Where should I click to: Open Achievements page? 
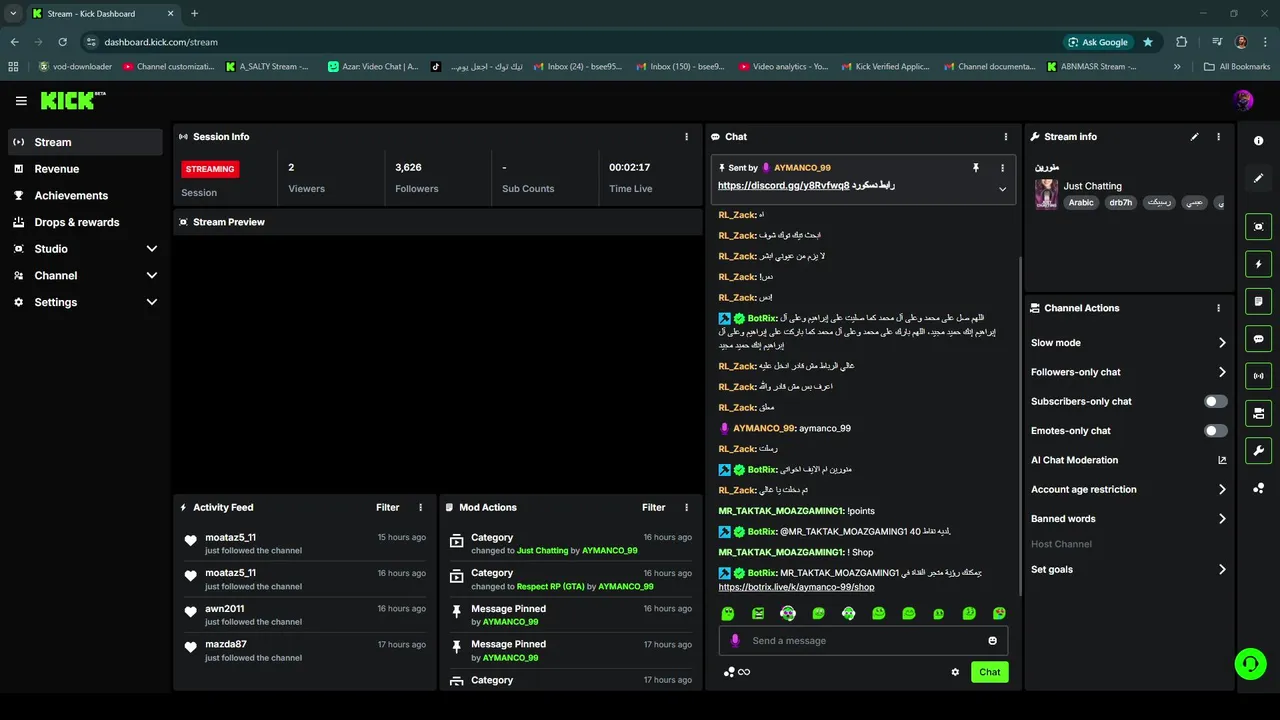pyautogui.click(x=85, y=196)
